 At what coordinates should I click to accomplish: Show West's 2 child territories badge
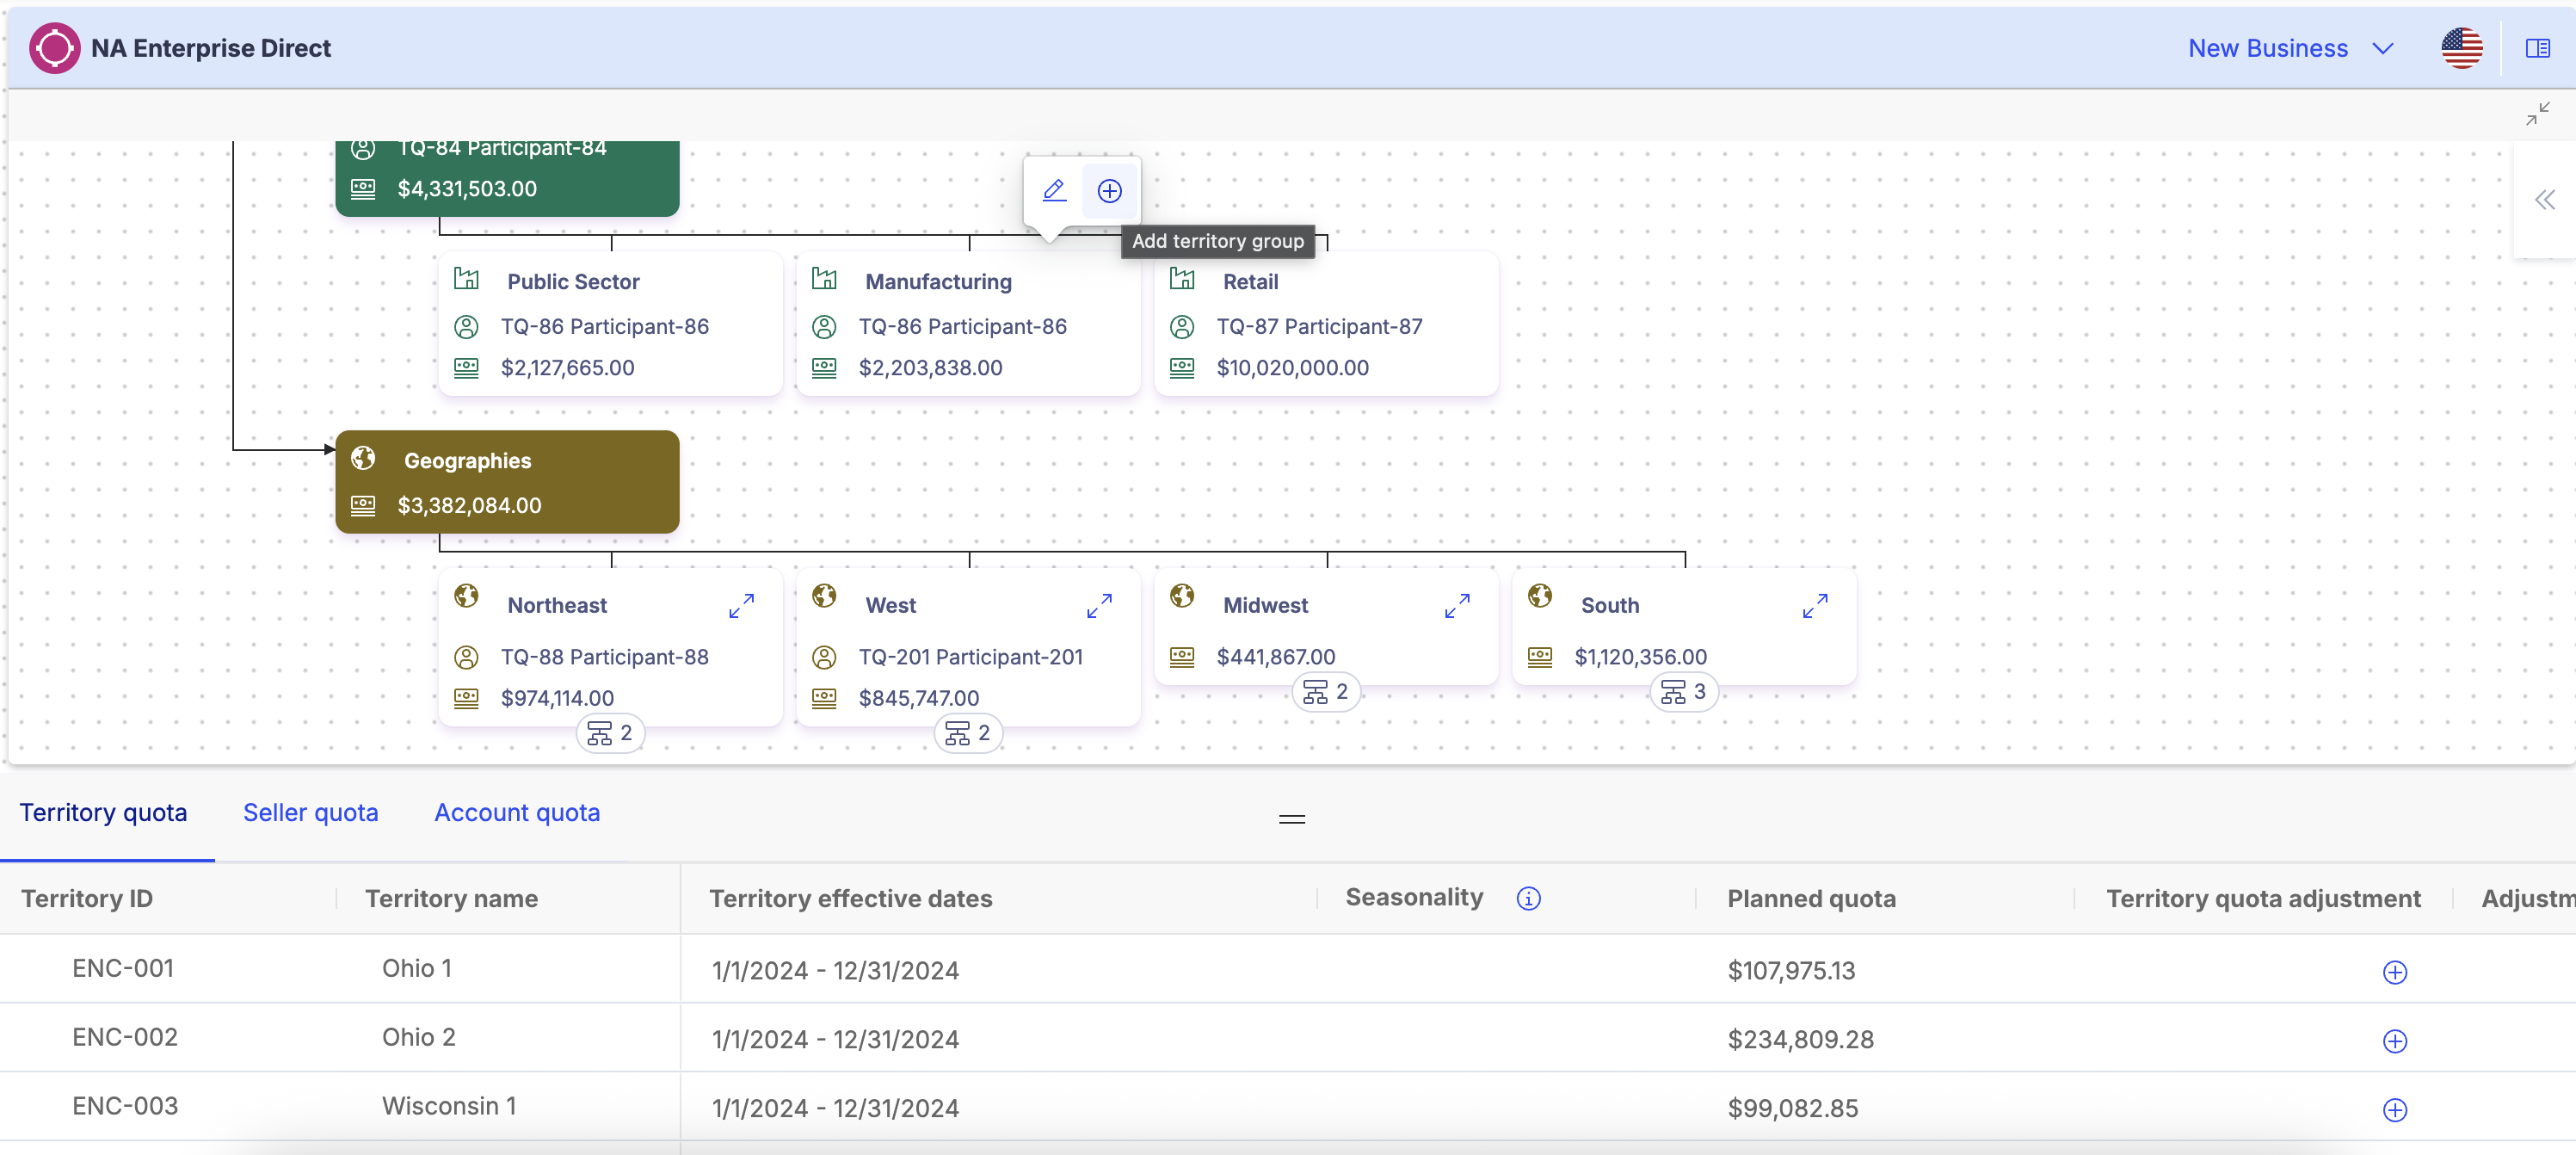click(x=968, y=733)
